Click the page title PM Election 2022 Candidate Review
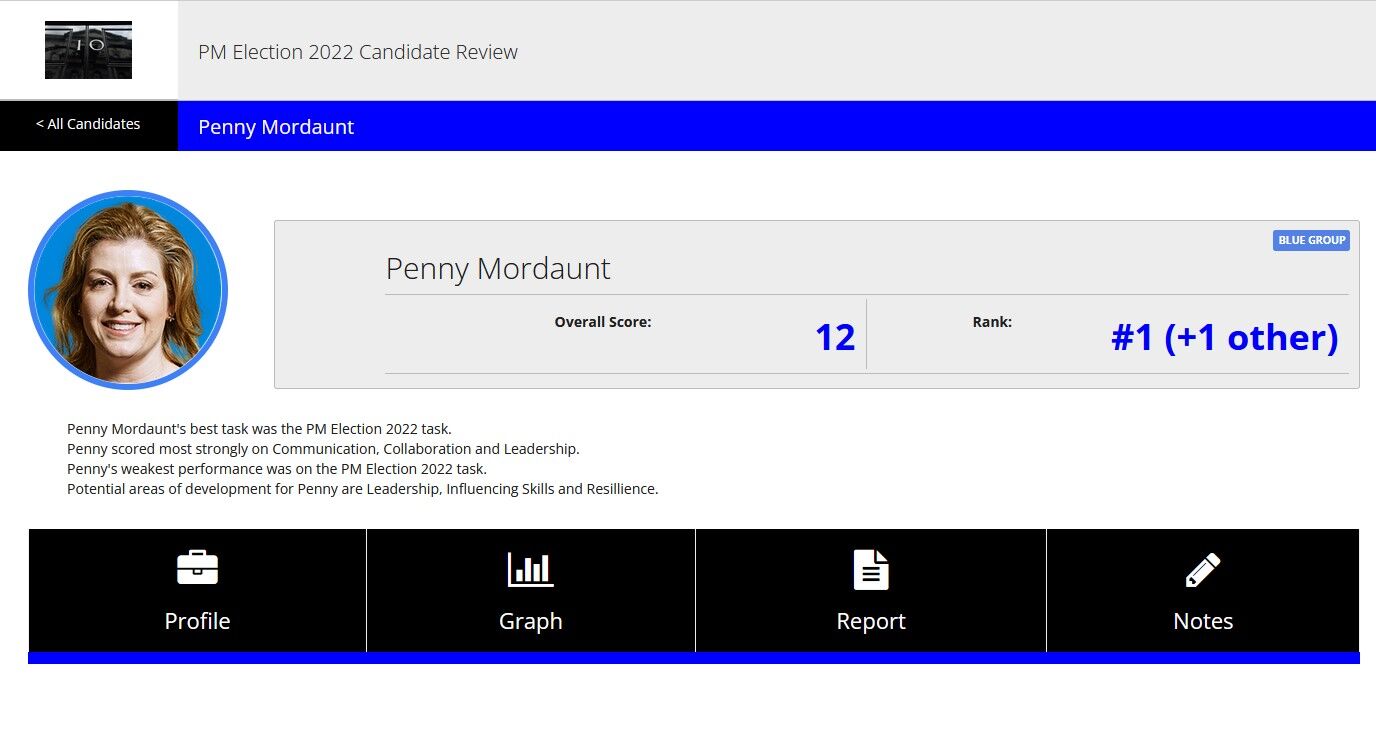Image resolution: width=1376 pixels, height=738 pixels. tap(358, 52)
